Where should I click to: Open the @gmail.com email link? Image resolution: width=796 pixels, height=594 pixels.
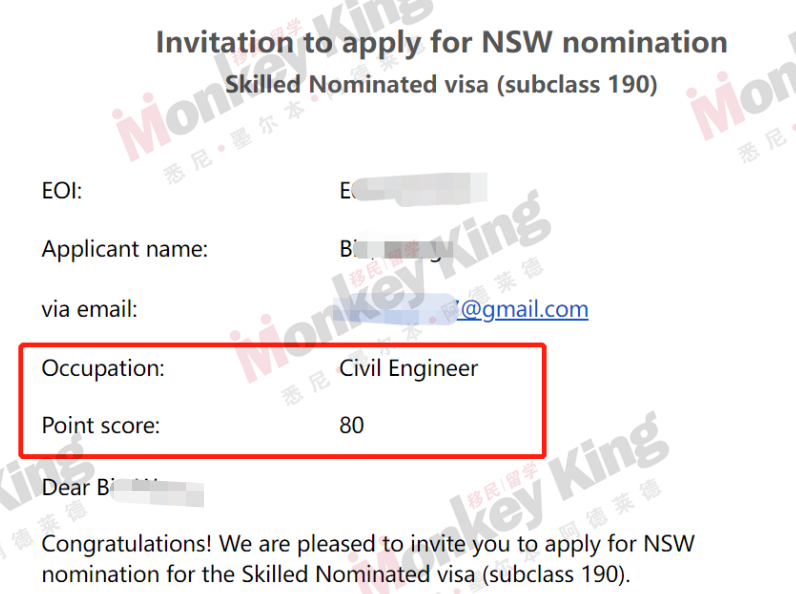(x=523, y=309)
